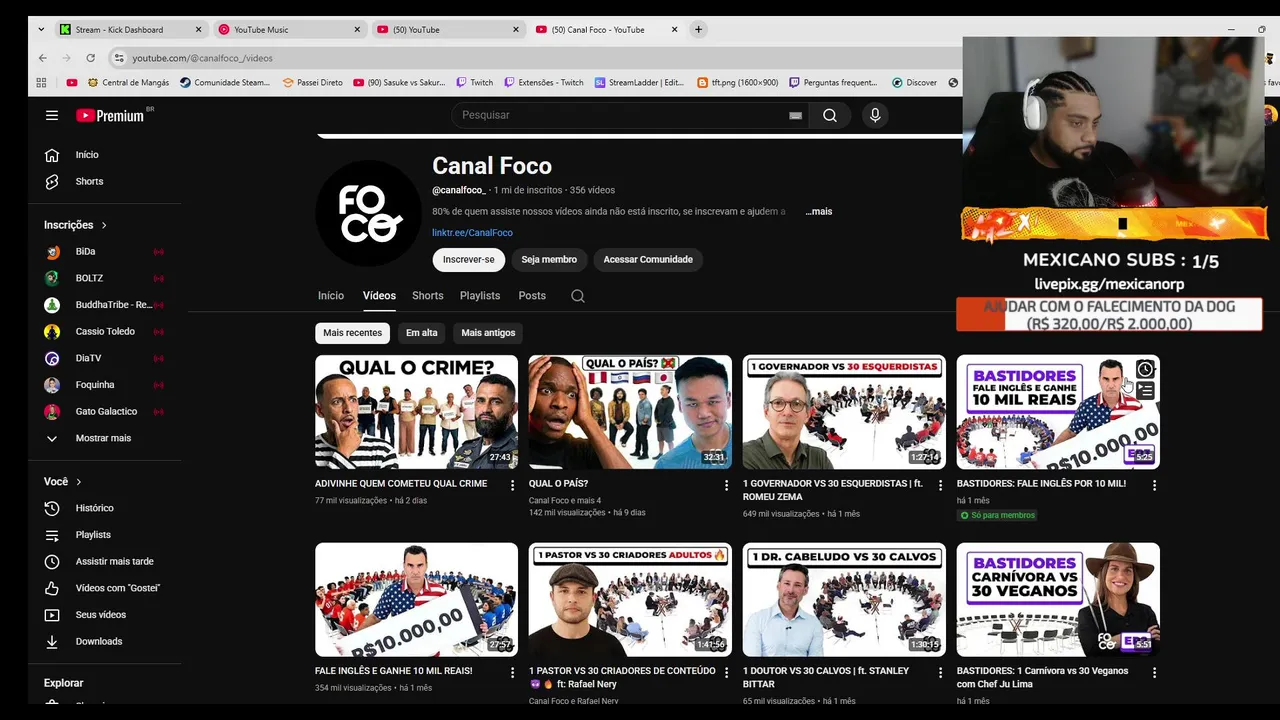Viewport: 1280px width, 720px height.
Task: Open Gato Galactico channel subscription
Action: (105, 412)
